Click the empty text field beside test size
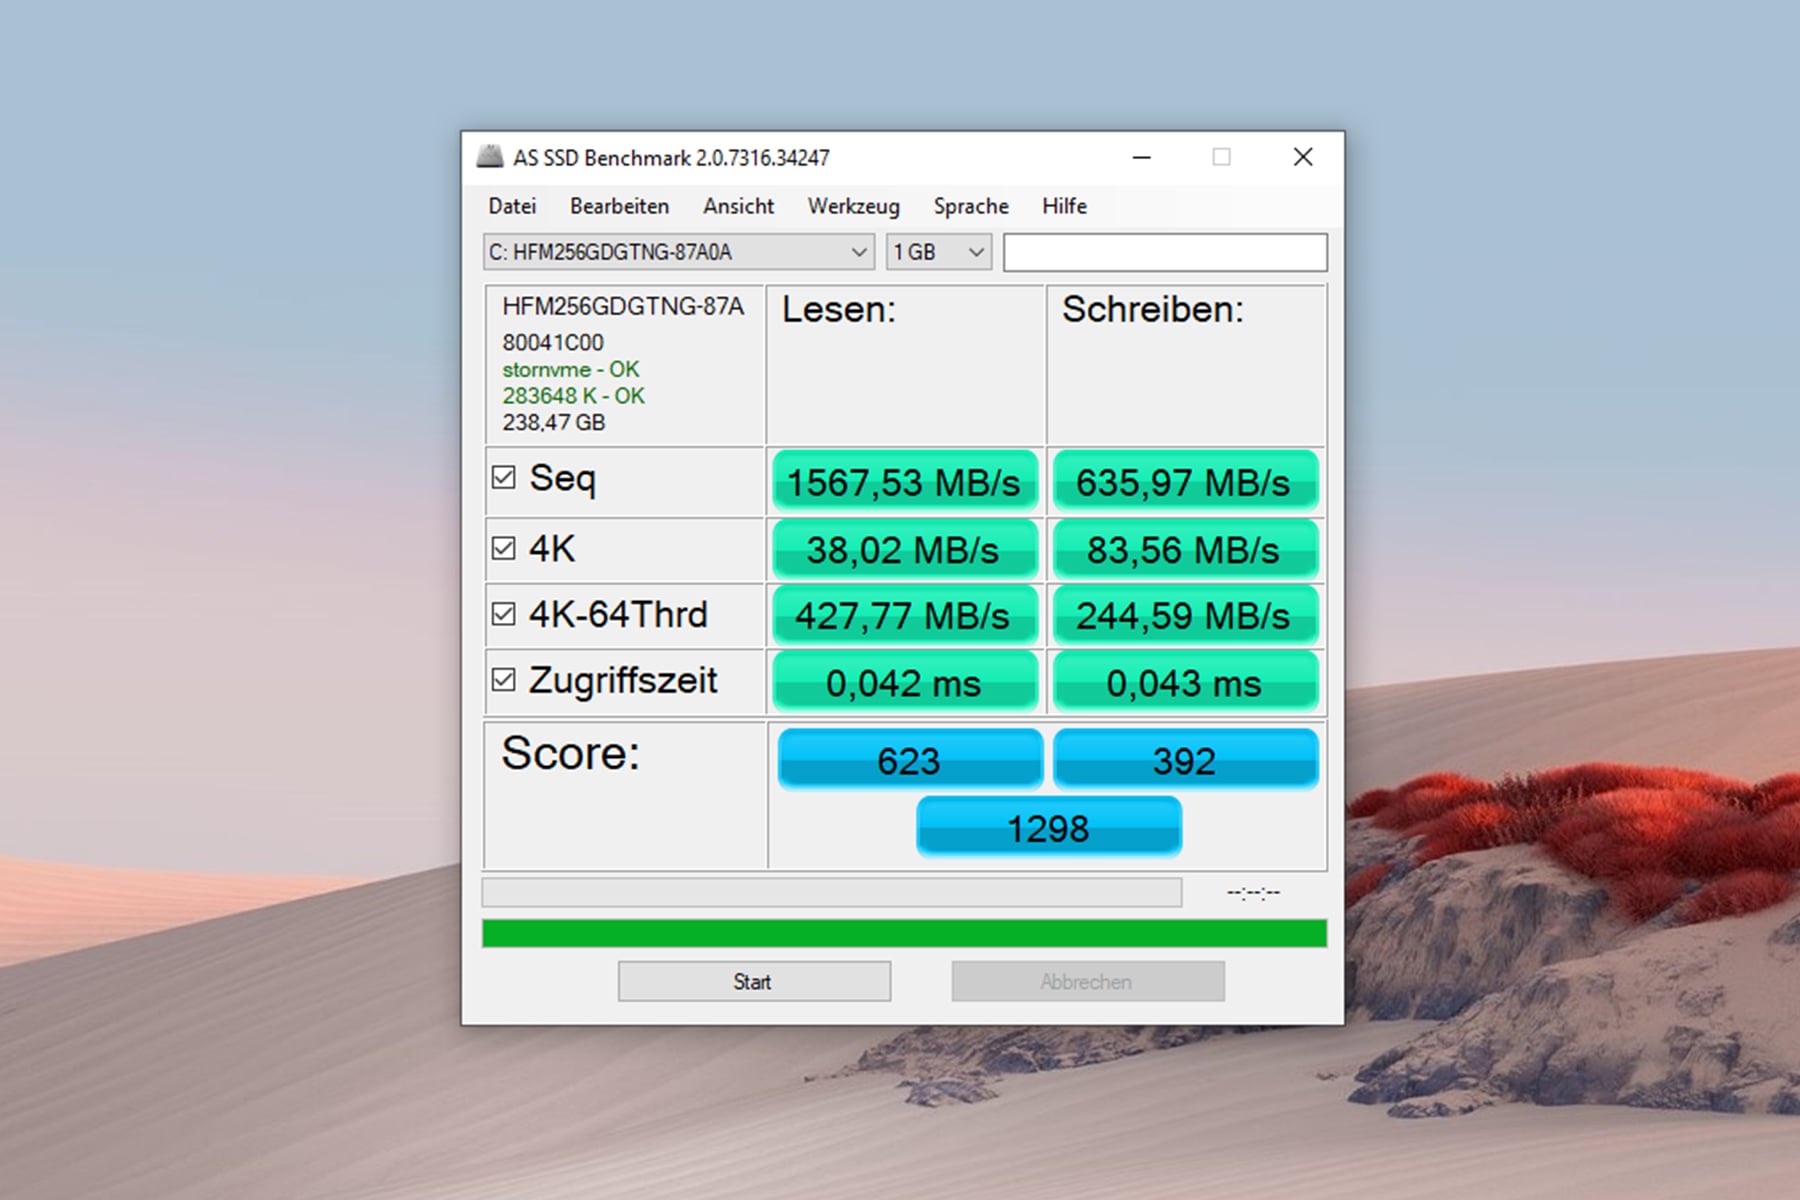 click(x=1165, y=252)
